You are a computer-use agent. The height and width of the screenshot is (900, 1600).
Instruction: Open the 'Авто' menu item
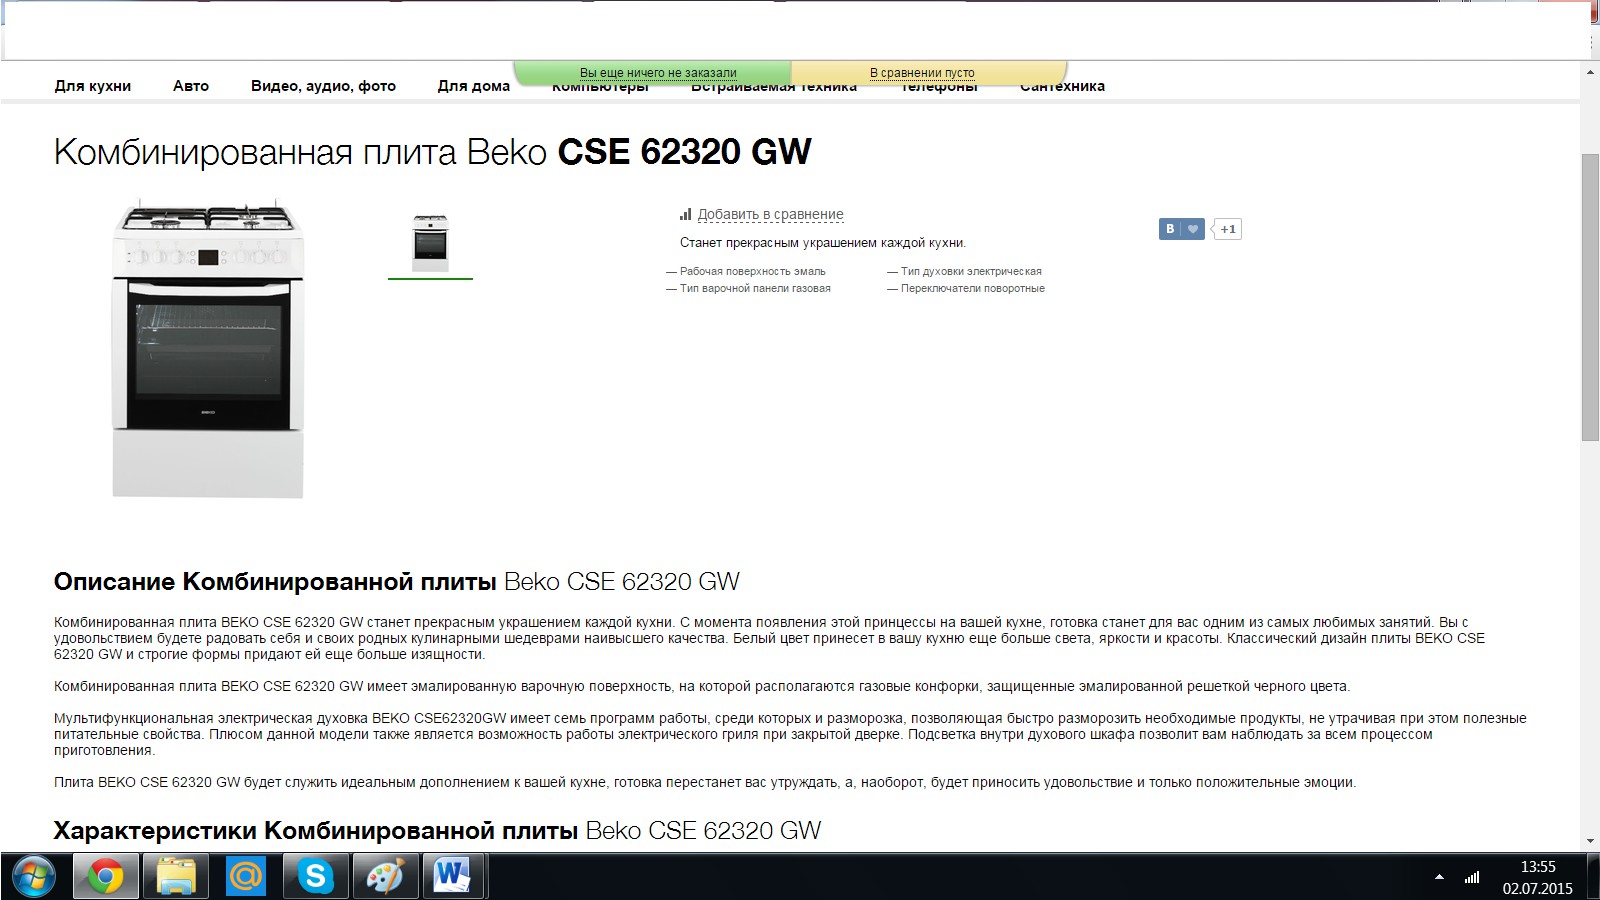(x=191, y=86)
